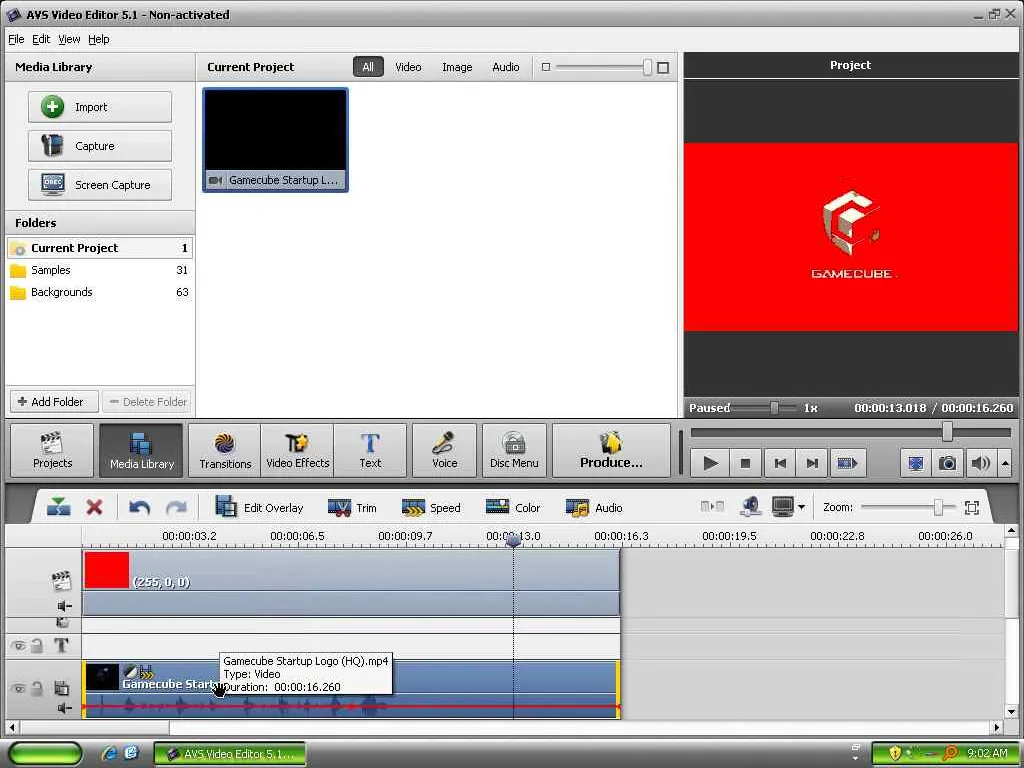Screen dimensions: 1024x768
Task: Click the small thumbnails icon left of the size slider
Action: [x=546, y=67]
